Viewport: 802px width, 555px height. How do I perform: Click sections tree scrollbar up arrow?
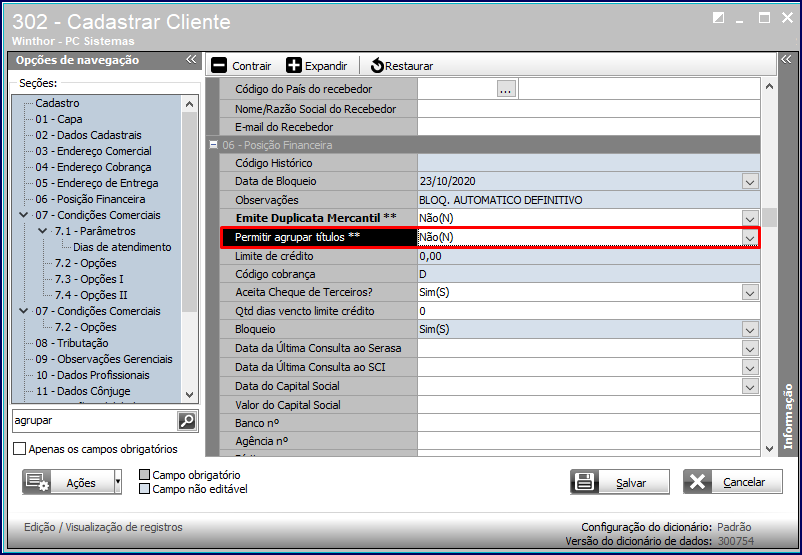(189, 104)
